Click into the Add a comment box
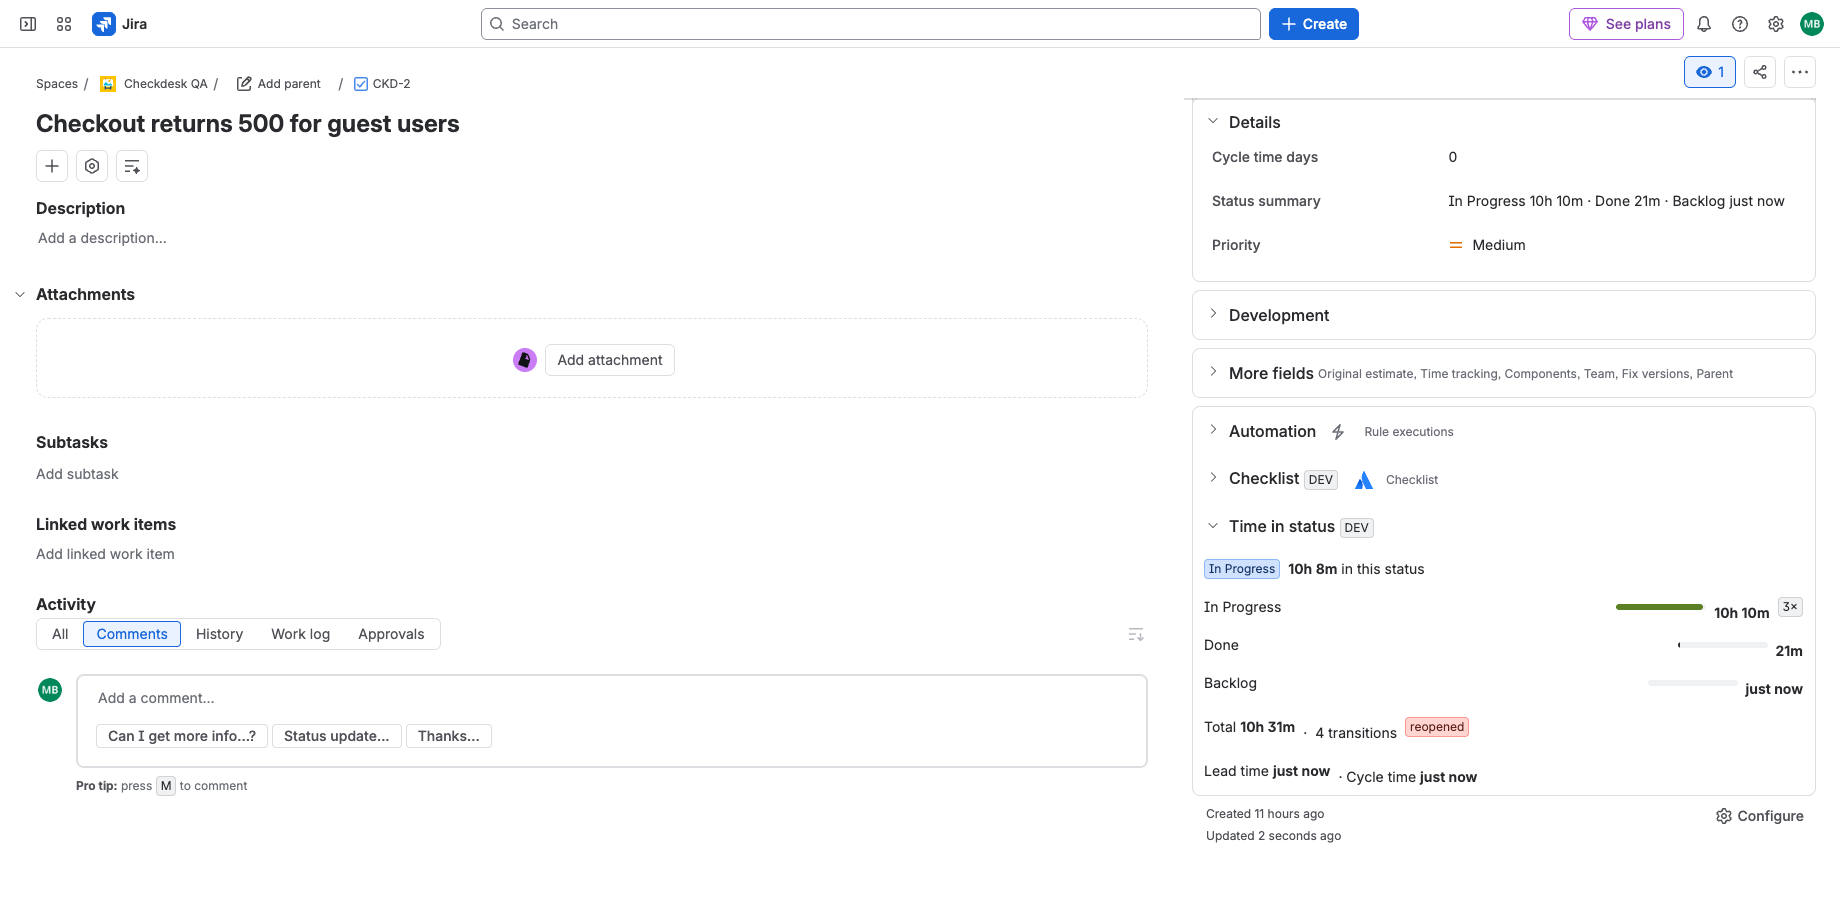The width and height of the screenshot is (1840, 900). pyautogui.click(x=611, y=698)
